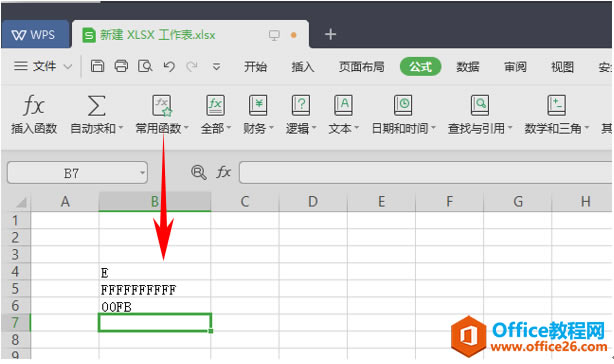This screenshot has width=614, height=364.
Task: Switch to the 插入 (Insert) ribbon tab
Action: [x=302, y=67]
